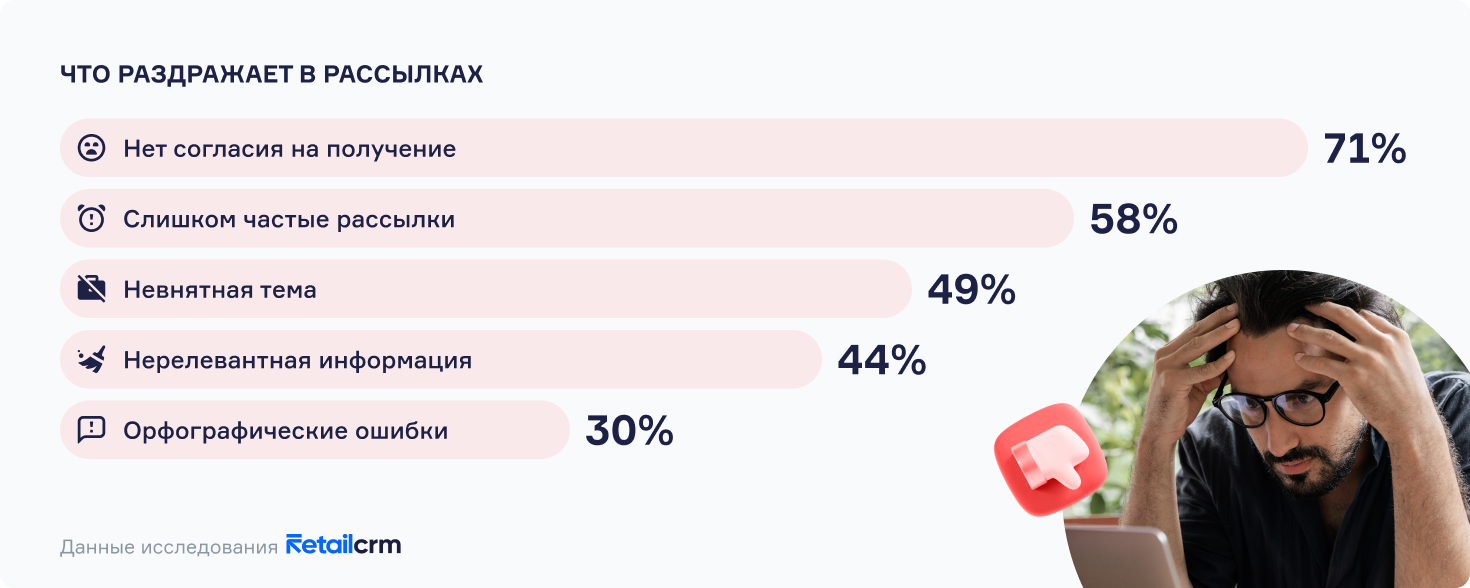
Task: Click the broom icon
Action: click(x=91, y=360)
